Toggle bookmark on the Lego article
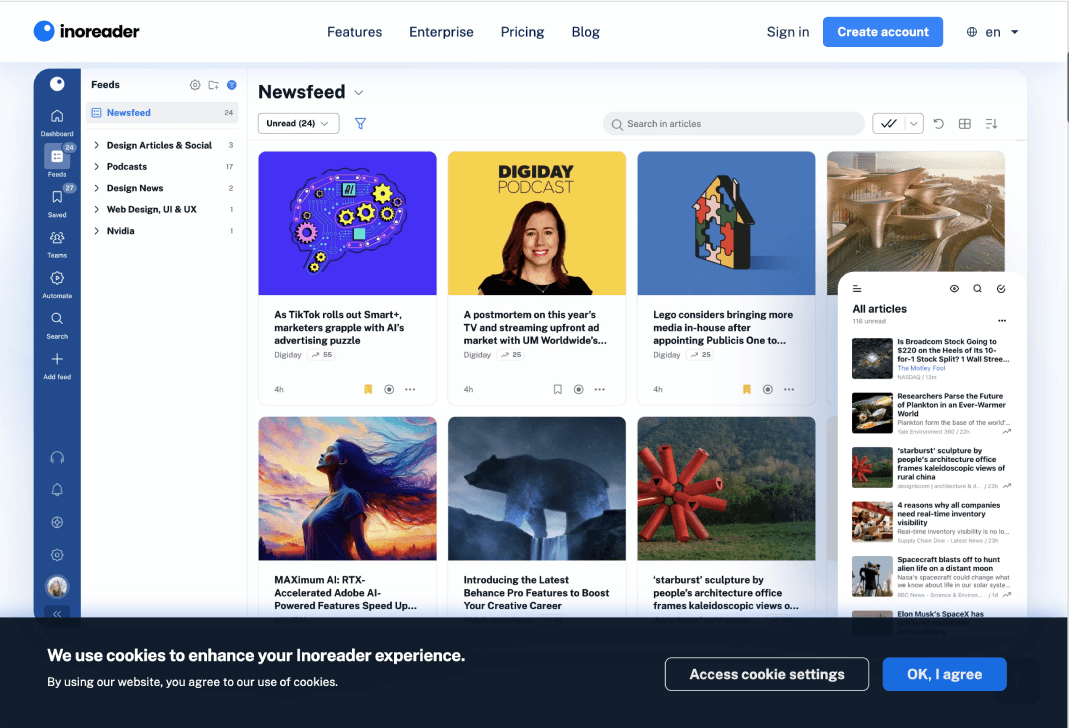The height and width of the screenshot is (728, 1069). 747,389
